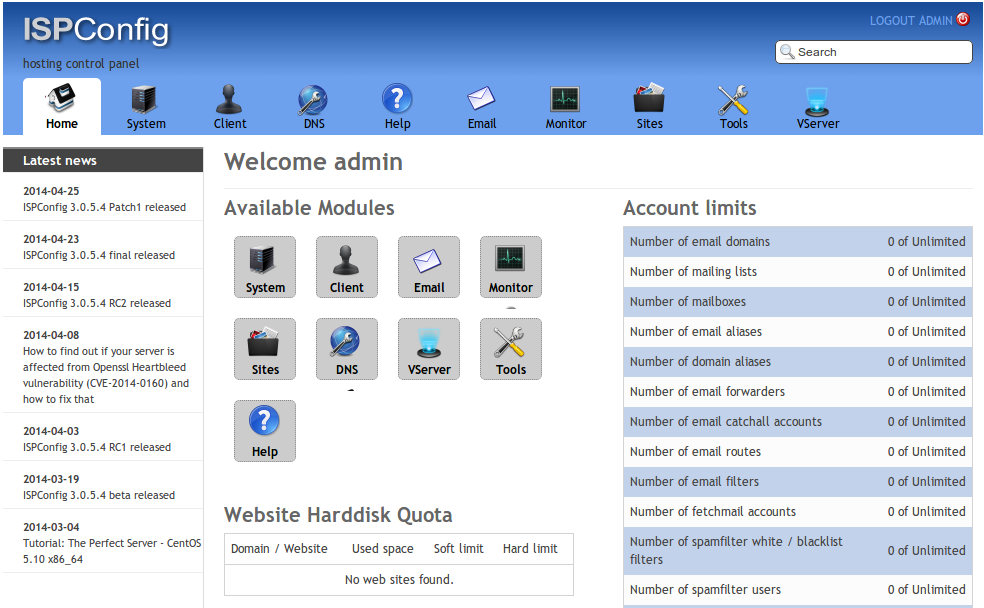Open the System module under Available Modules
The height and width of the screenshot is (608, 984).
(x=265, y=267)
